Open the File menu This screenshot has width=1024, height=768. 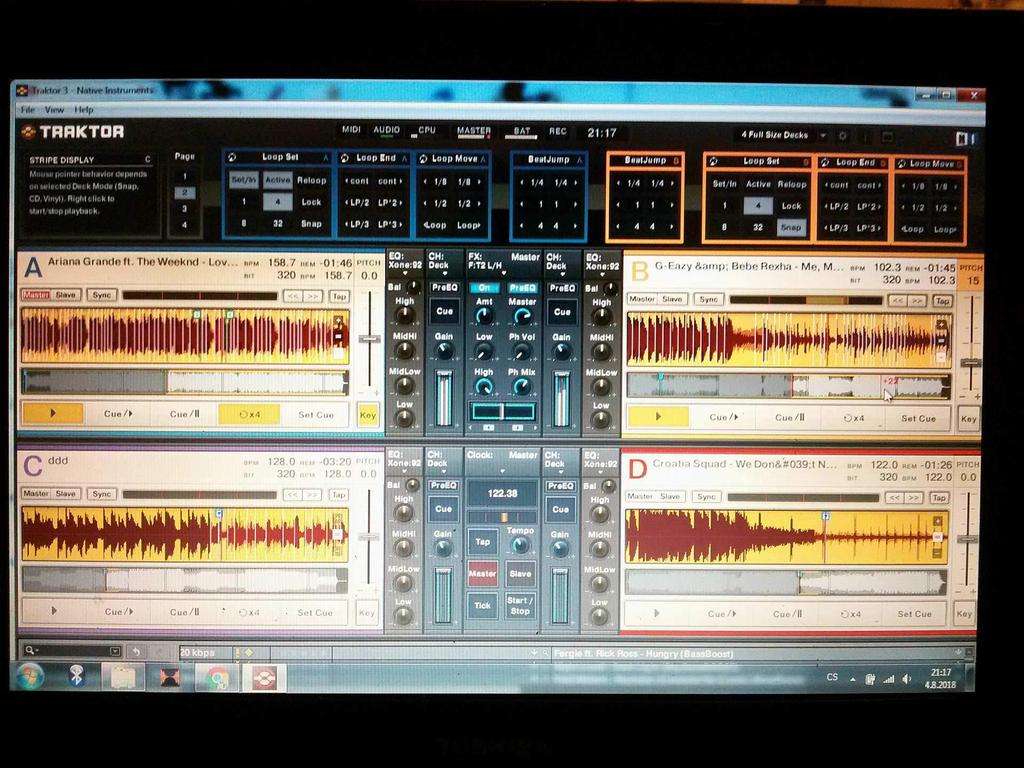point(27,110)
